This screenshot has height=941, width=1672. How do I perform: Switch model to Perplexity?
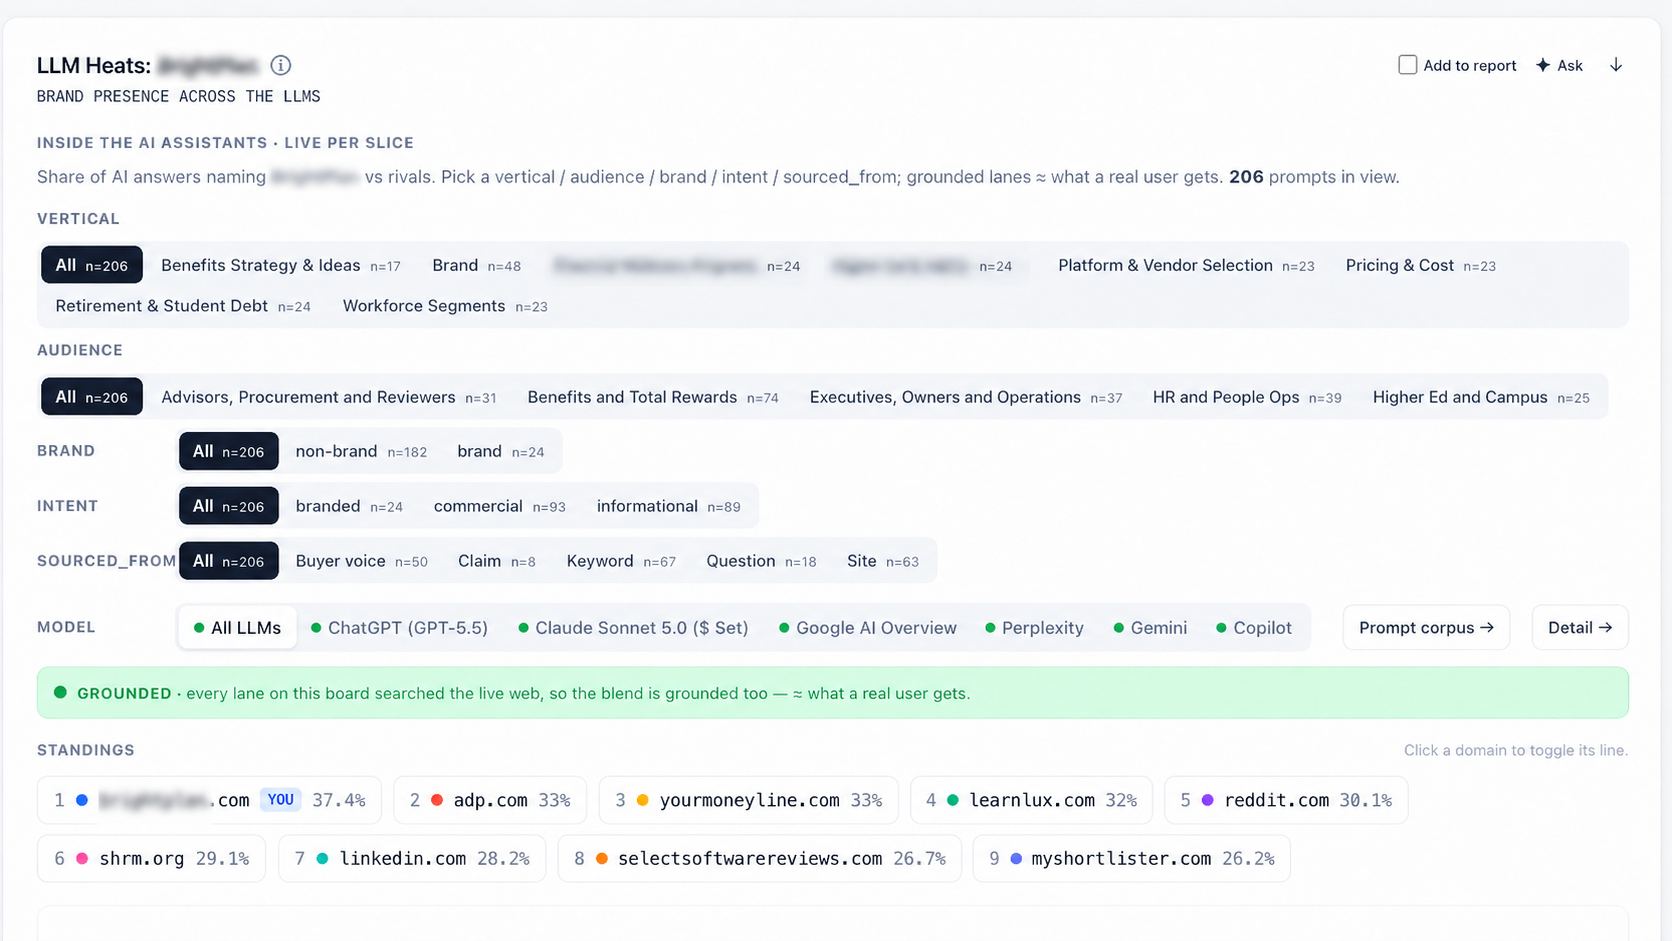click(x=1034, y=628)
